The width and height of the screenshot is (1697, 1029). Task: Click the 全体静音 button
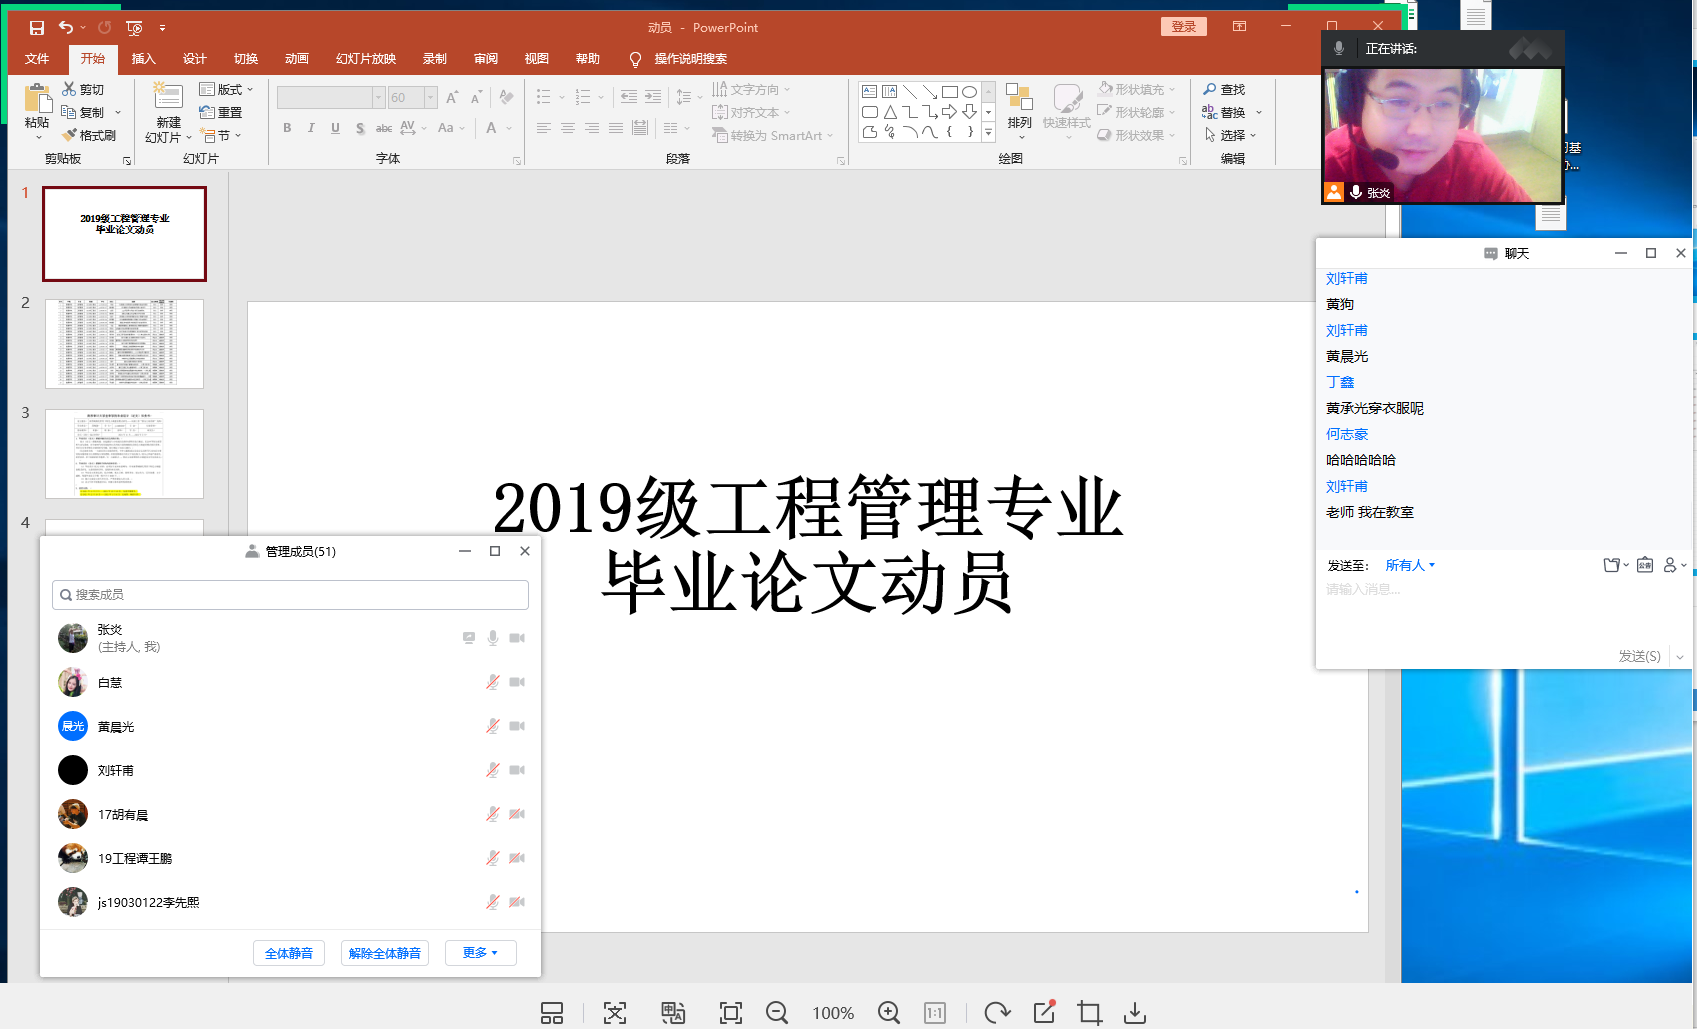(x=289, y=953)
